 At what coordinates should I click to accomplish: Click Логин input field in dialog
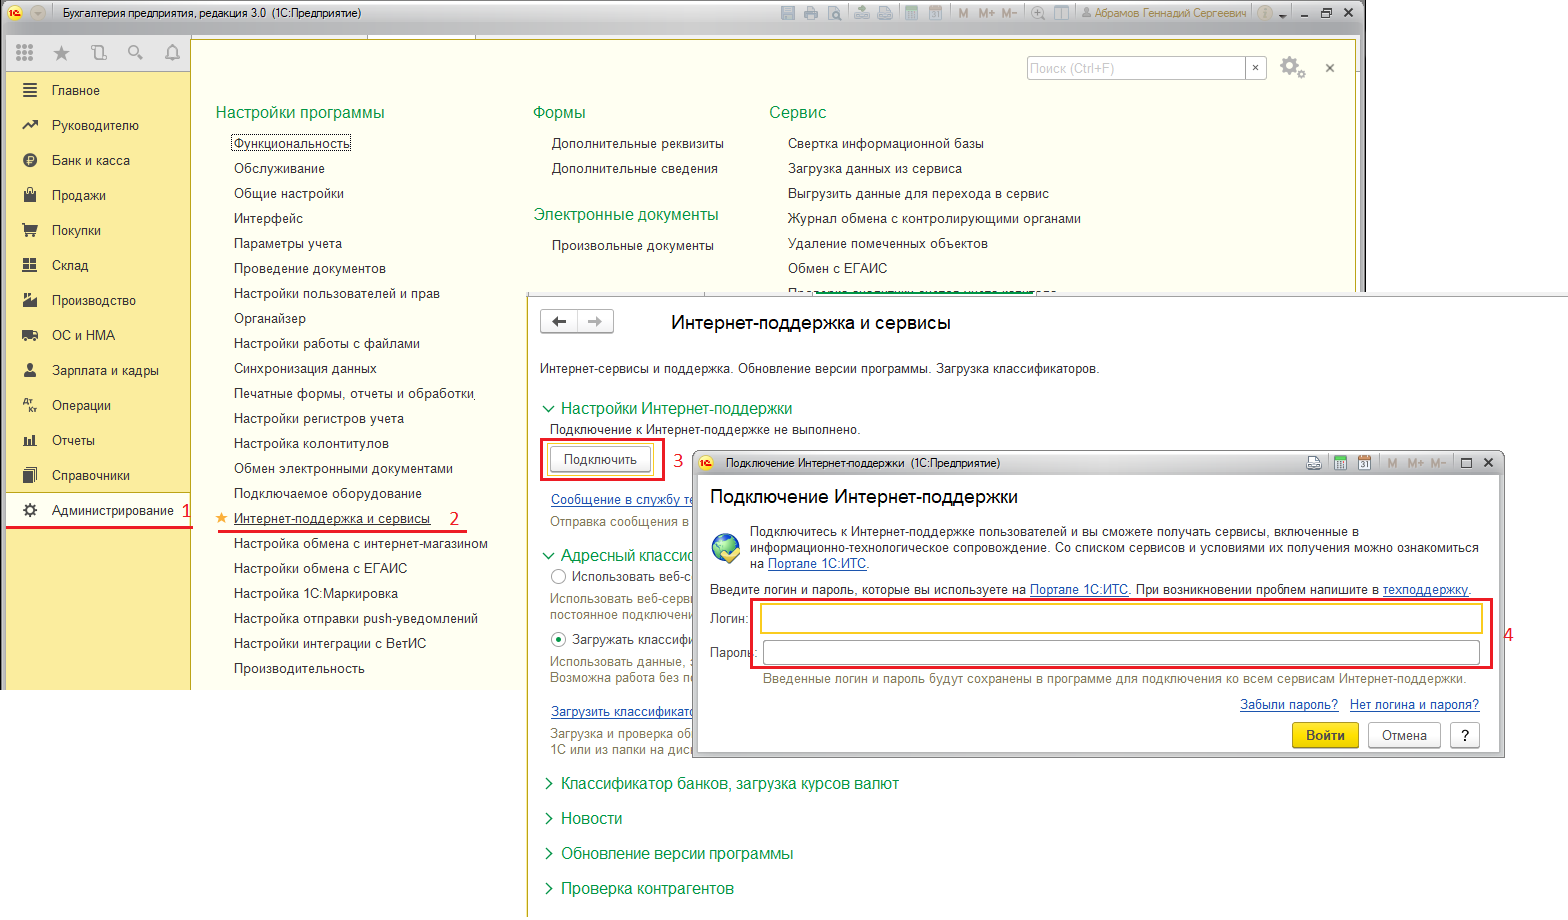point(1121,618)
